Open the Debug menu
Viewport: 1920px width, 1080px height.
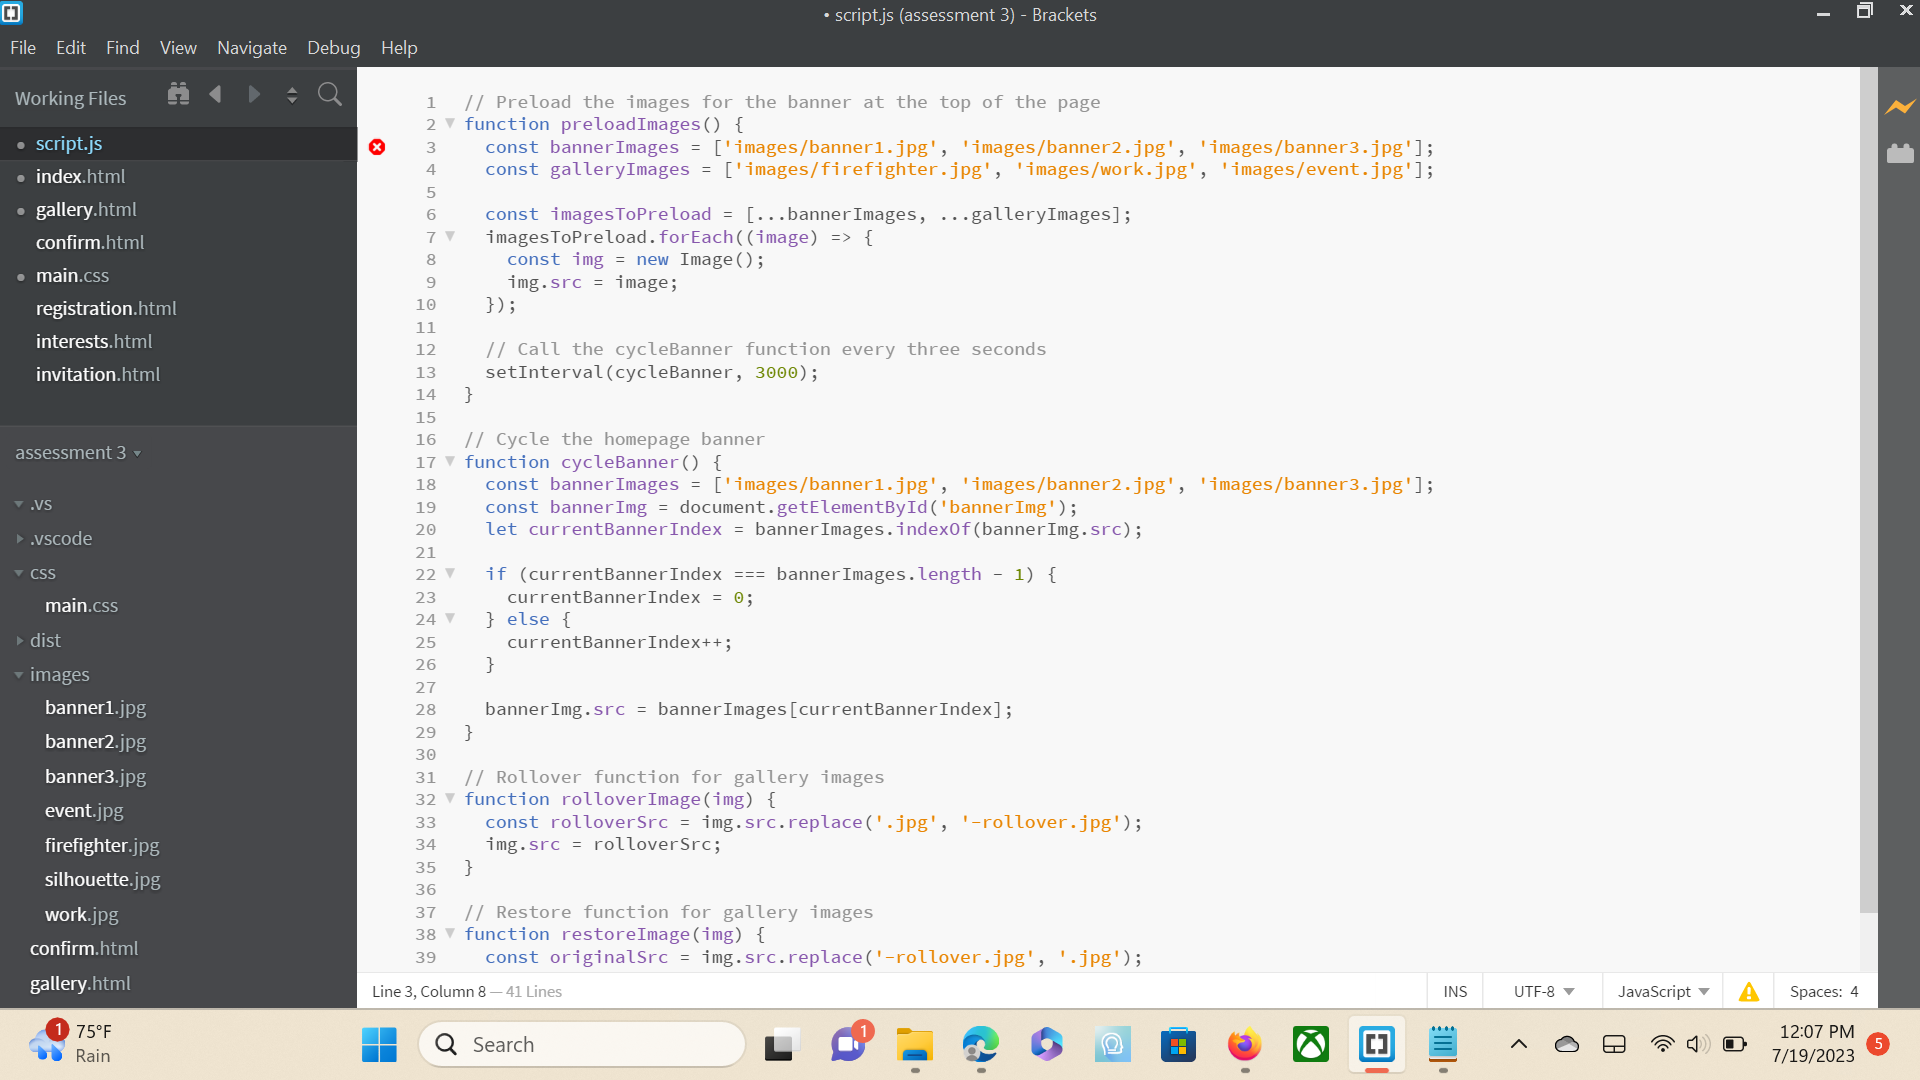[333, 47]
